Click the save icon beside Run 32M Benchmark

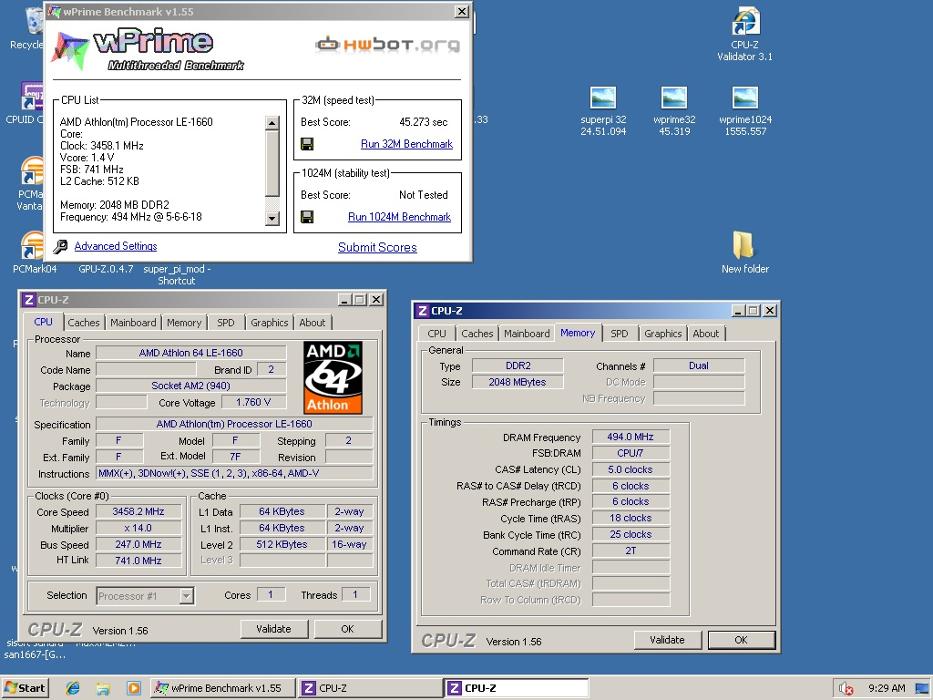[307, 144]
